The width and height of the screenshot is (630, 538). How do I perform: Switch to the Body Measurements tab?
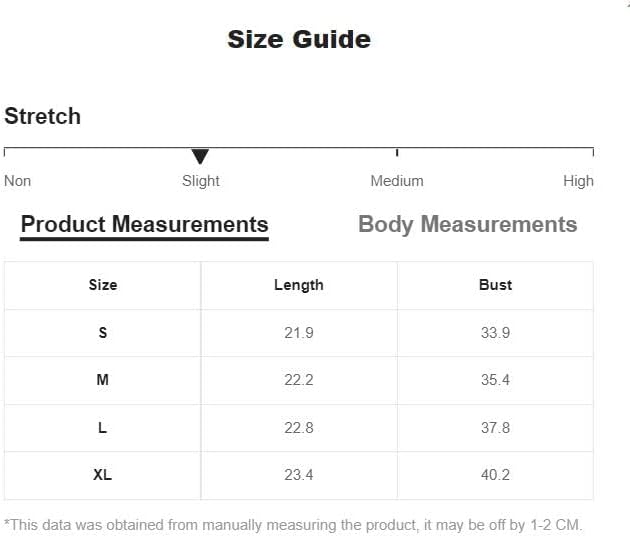468,224
